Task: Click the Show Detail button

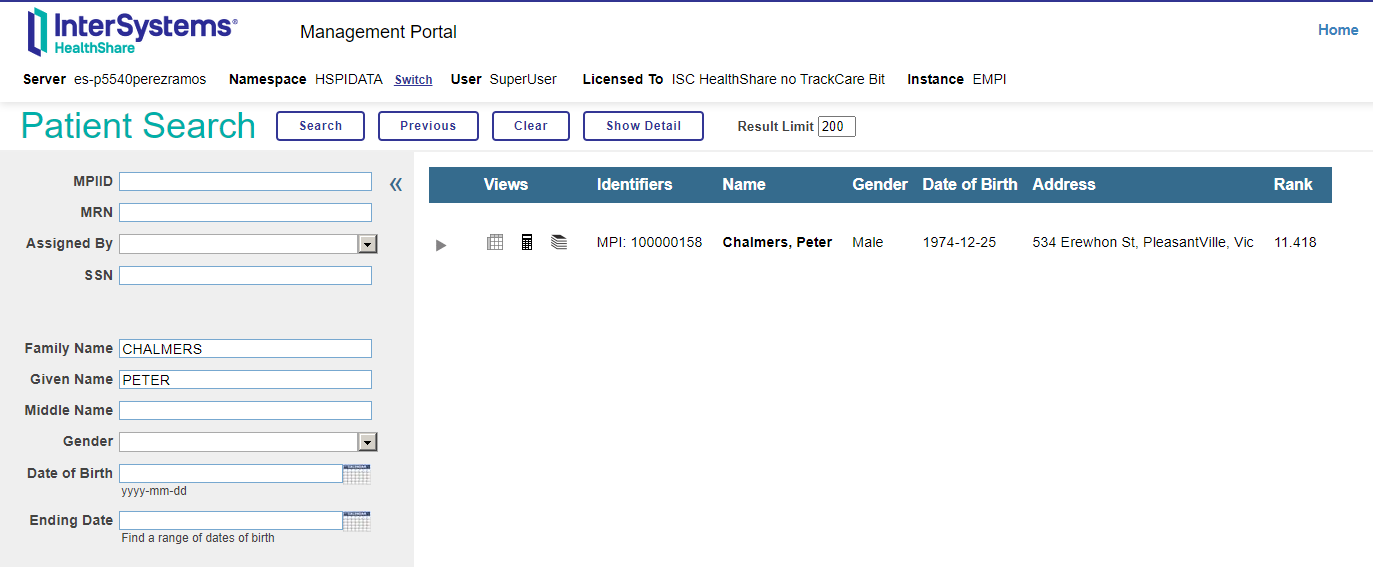Action: point(643,126)
